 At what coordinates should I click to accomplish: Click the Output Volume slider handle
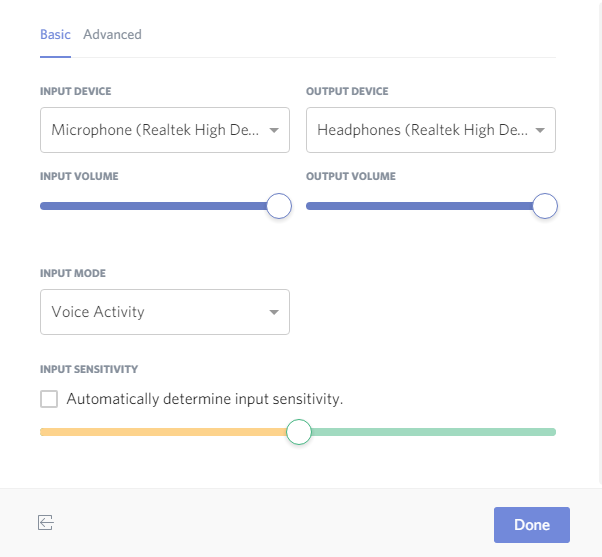pyautogui.click(x=545, y=206)
